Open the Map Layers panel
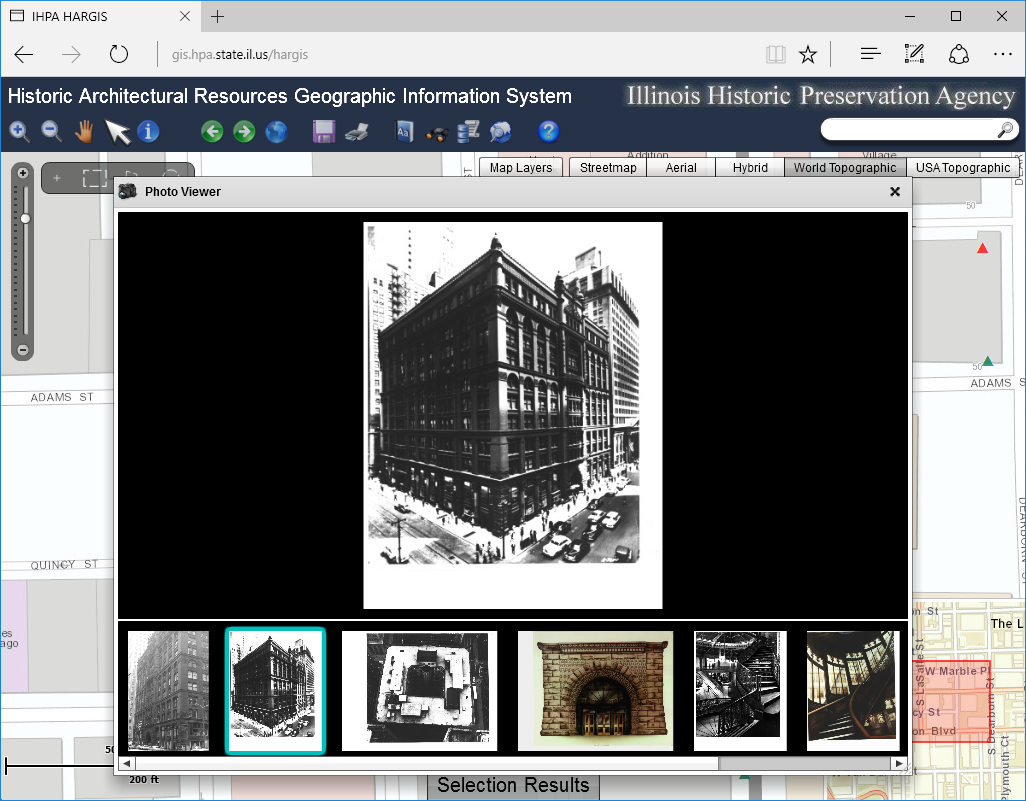This screenshot has height=801, width=1026. click(521, 168)
